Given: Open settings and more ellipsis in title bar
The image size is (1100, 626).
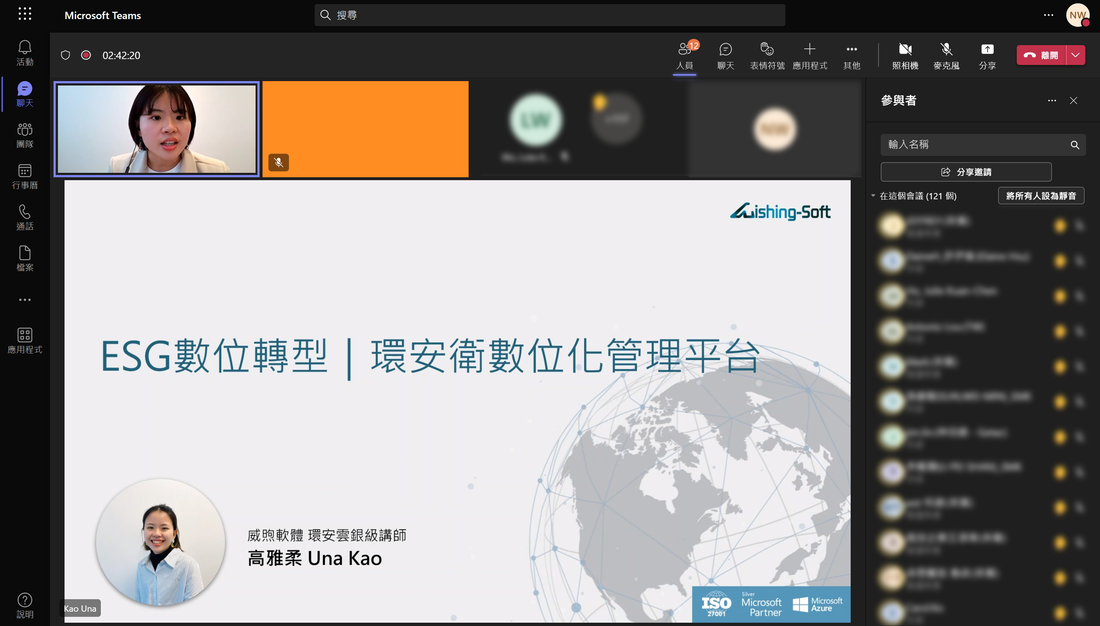Looking at the screenshot, I should click(x=1048, y=15).
